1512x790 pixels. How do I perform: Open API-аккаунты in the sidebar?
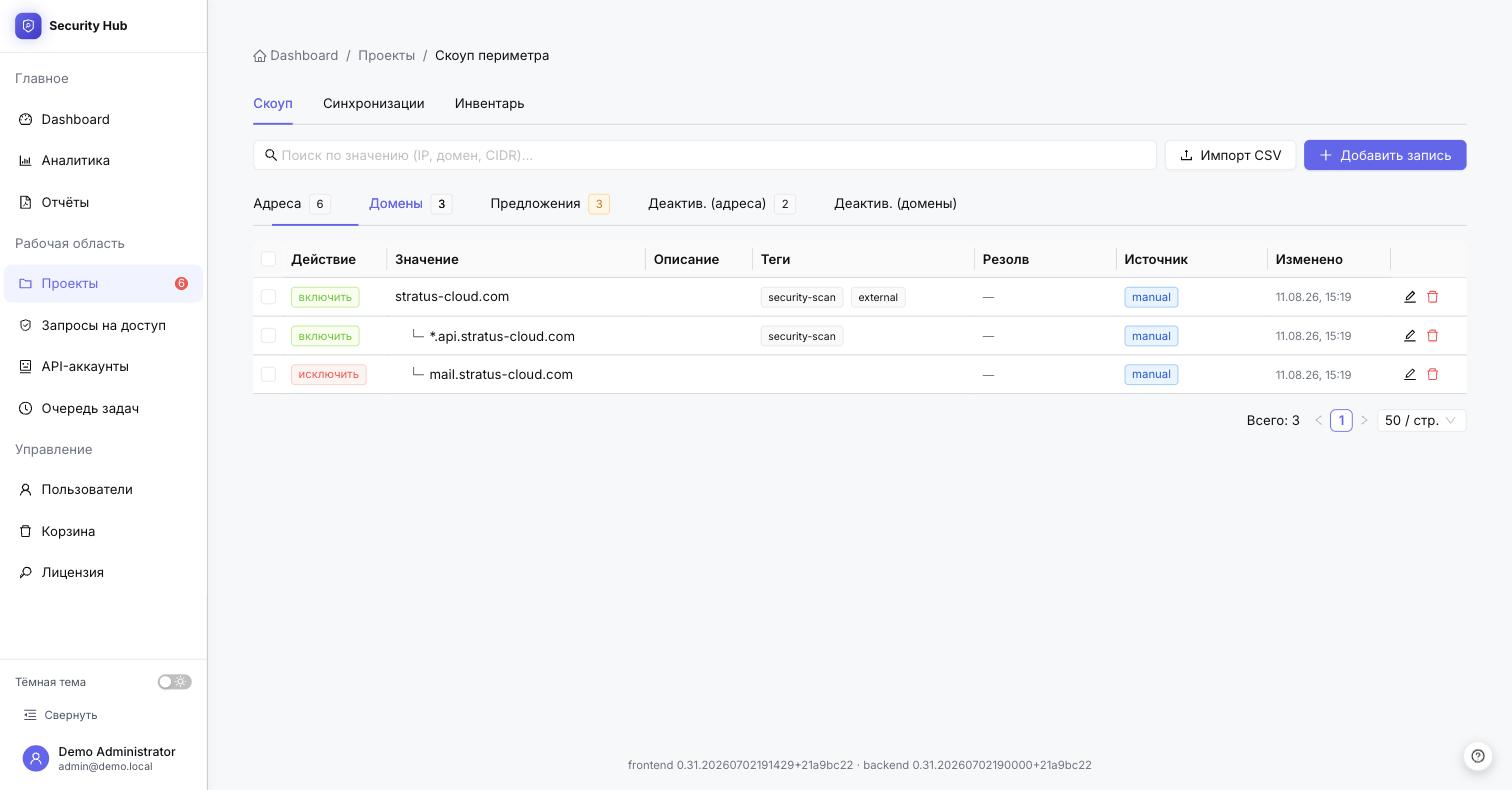(103, 366)
